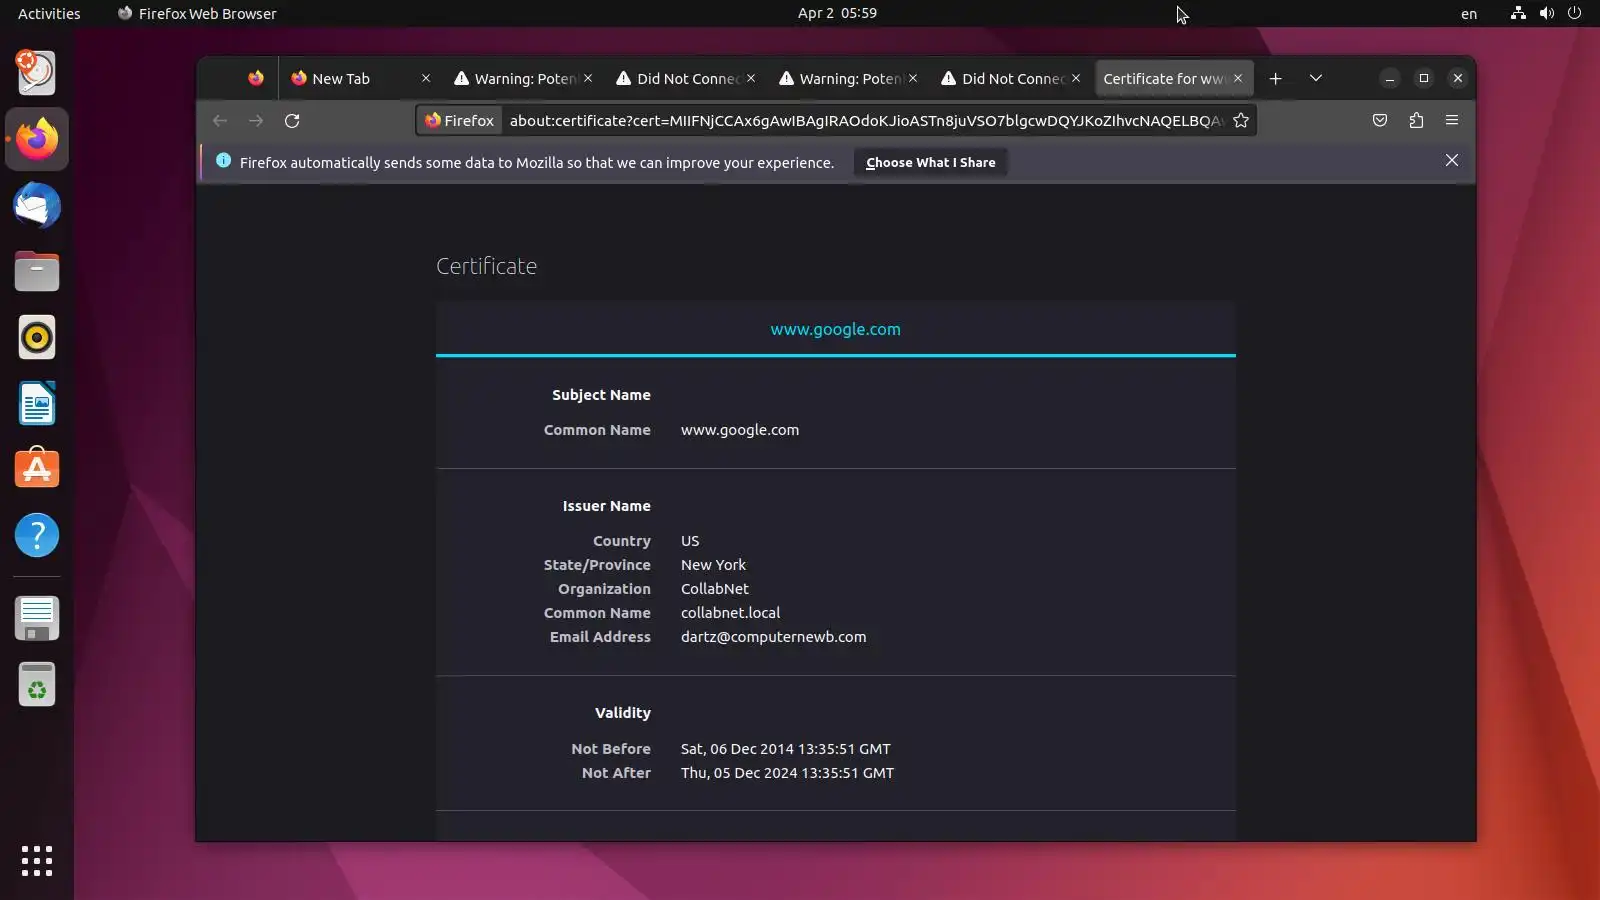This screenshot has width=1600, height=900.
Task: Open the Apr 2 05:59 clock menu
Action: (837, 13)
